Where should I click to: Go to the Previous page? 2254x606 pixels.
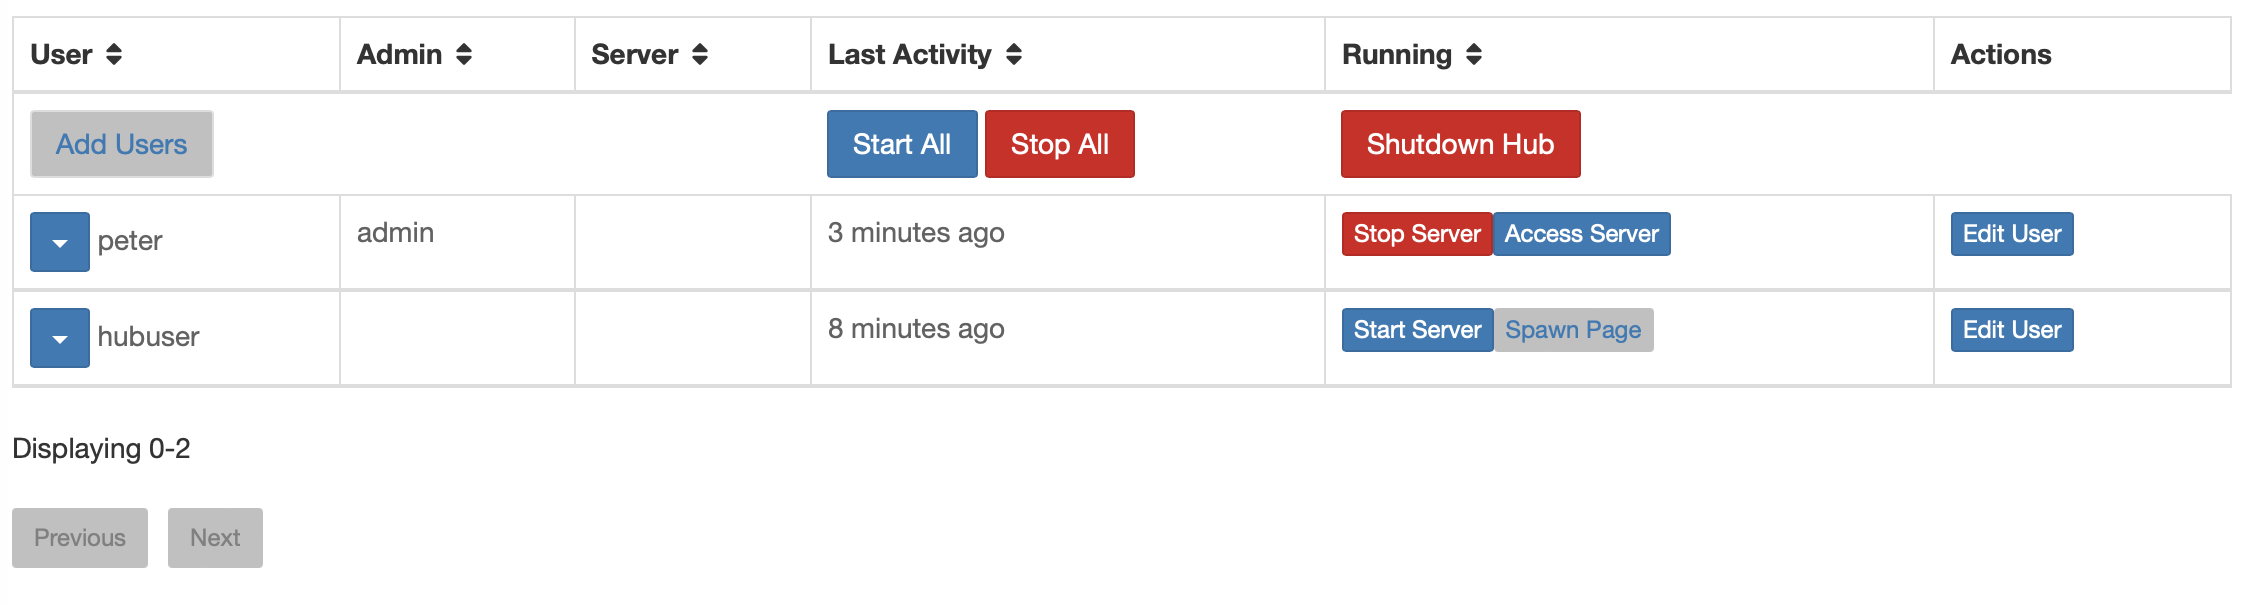(80, 538)
